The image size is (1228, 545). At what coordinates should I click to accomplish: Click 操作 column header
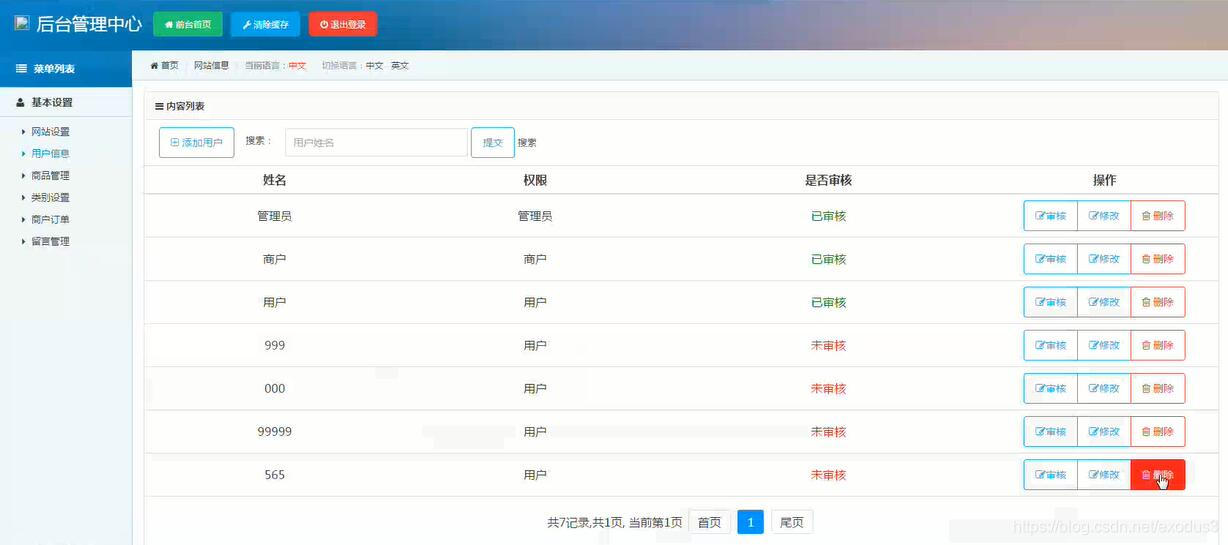click(1104, 180)
